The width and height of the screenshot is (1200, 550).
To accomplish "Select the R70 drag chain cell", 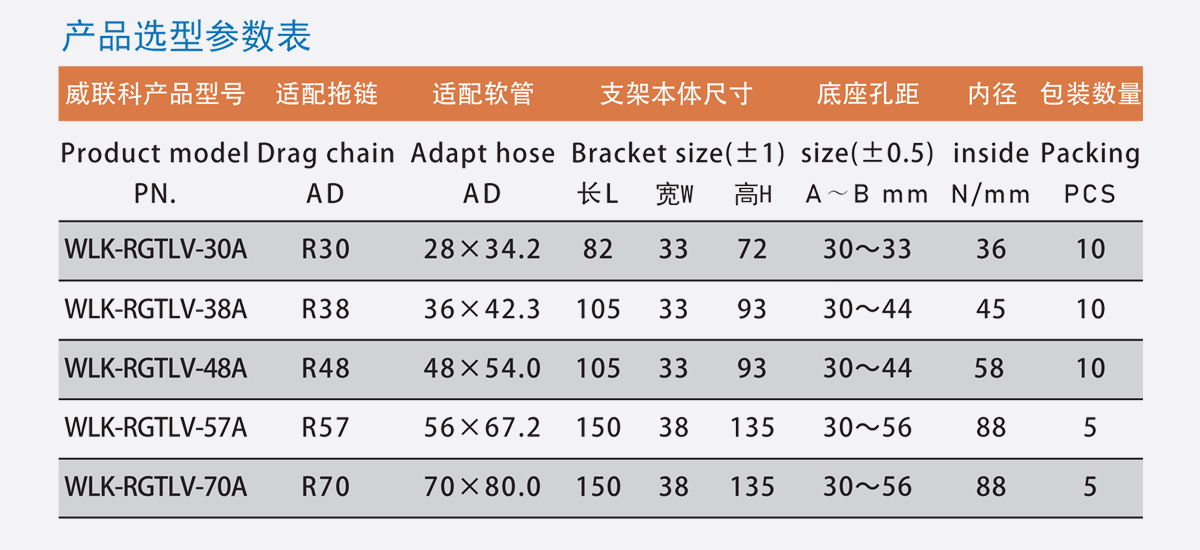I will coord(326,487).
